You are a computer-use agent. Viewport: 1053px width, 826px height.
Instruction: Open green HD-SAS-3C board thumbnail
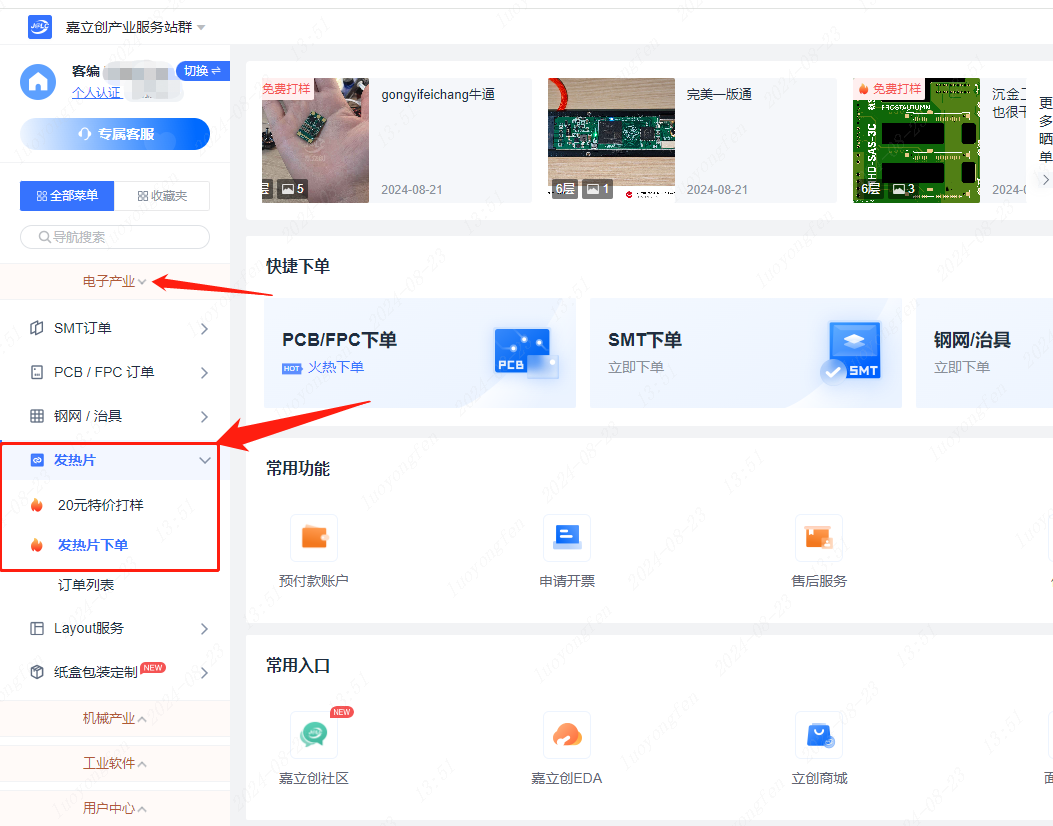point(916,140)
